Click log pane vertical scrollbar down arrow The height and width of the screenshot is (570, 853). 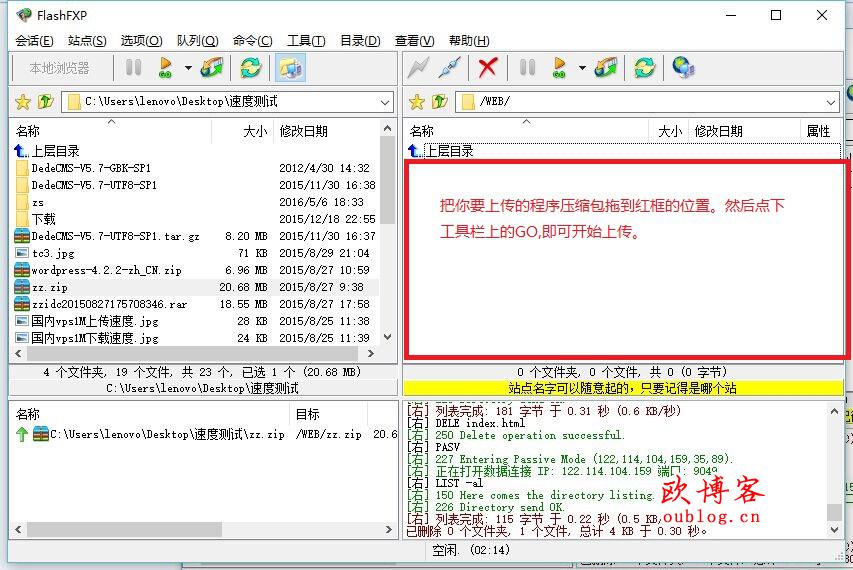click(835, 529)
